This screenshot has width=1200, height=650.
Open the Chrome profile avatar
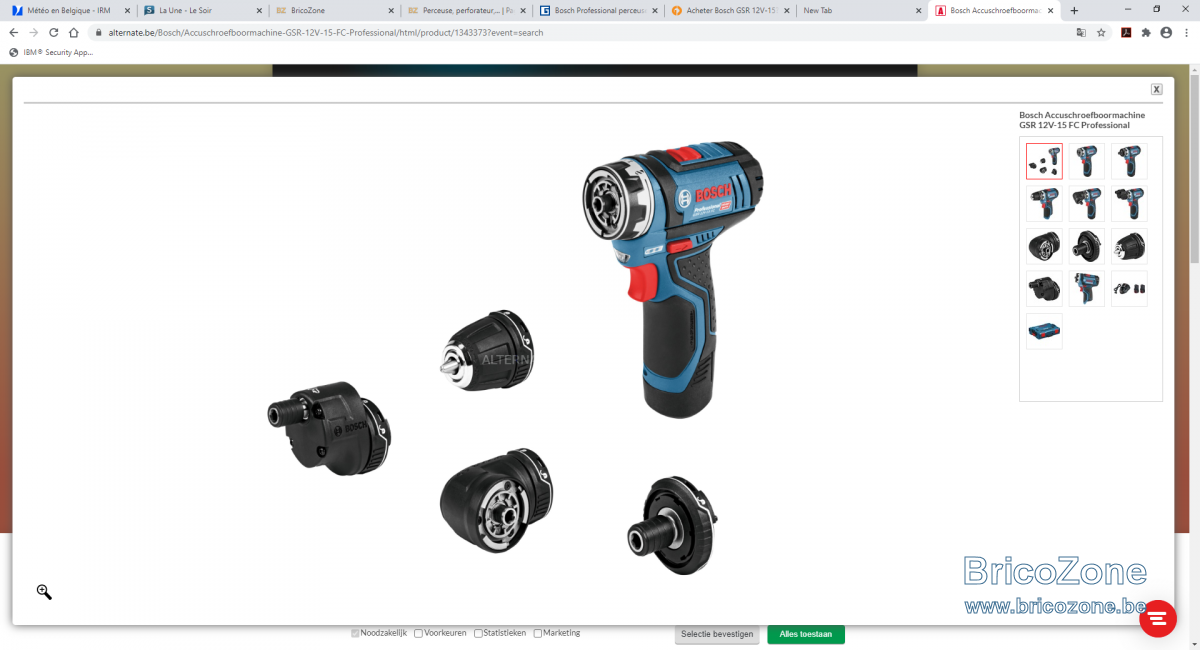[x=1166, y=32]
